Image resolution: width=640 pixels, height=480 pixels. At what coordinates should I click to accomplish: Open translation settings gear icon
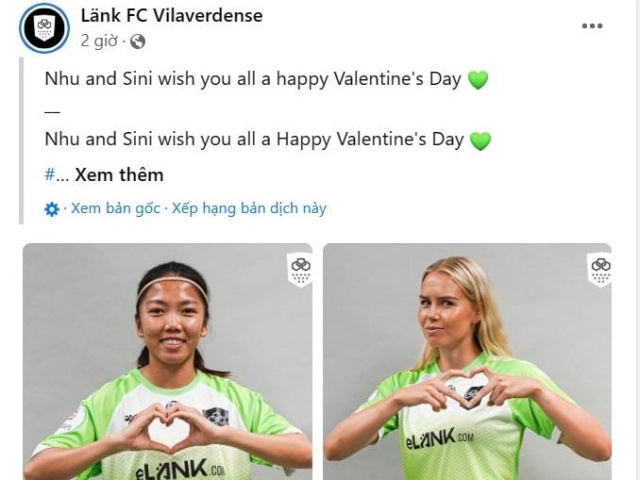pyautogui.click(x=51, y=209)
